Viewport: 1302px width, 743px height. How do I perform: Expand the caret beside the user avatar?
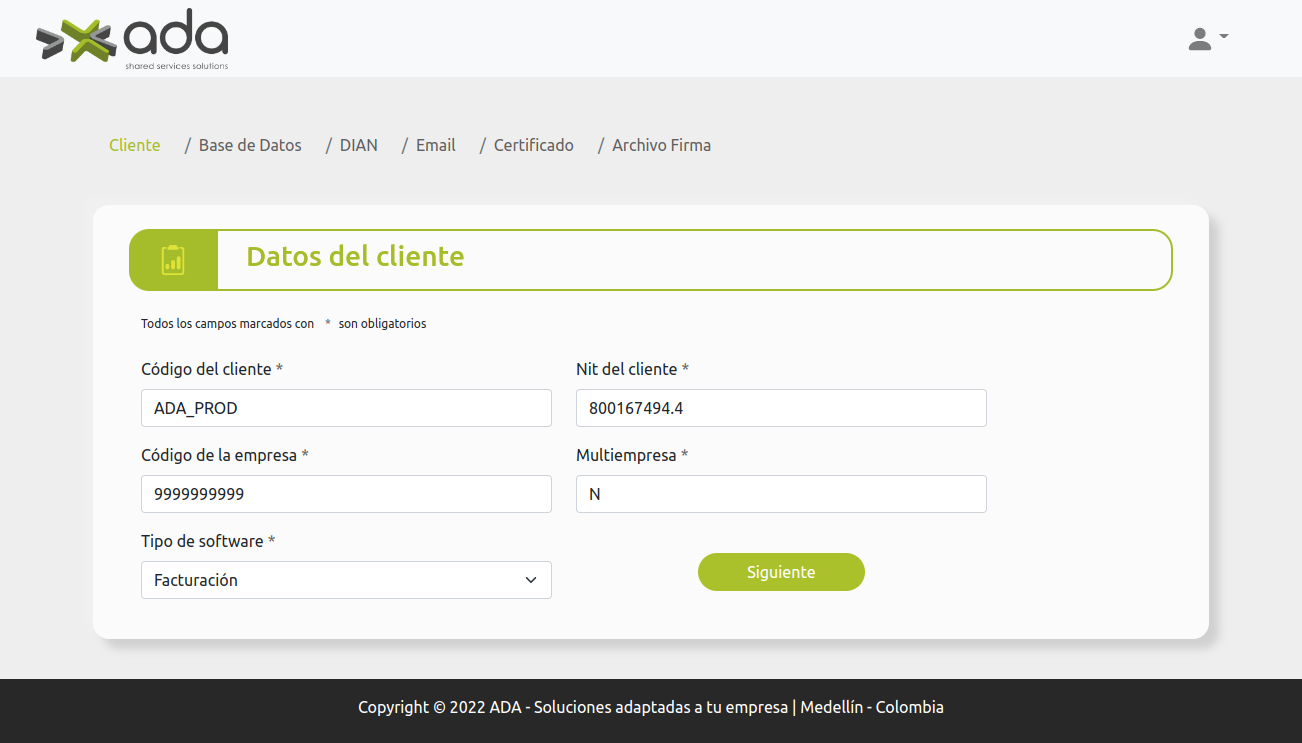coord(1224,37)
